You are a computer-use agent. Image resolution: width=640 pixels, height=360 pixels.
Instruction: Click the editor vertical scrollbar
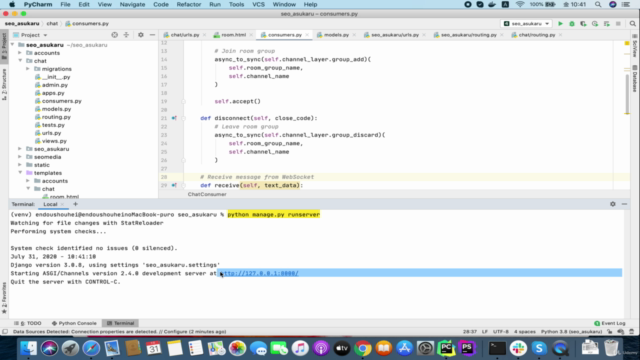tap(627, 94)
